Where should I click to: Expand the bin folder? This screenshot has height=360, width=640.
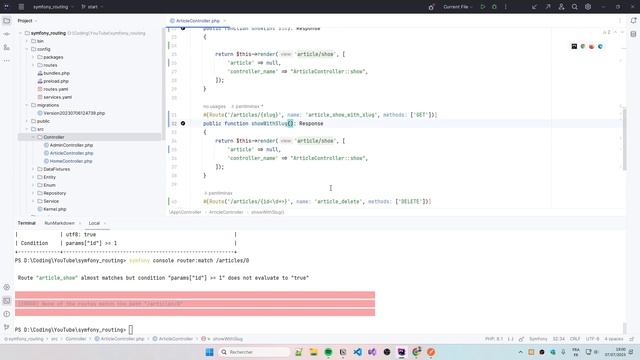tap(27, 41)
